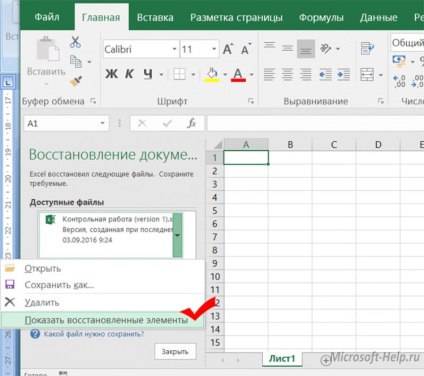Click the Wrap Text icon
The width and height of the screenshot is (424, 376).
367,49
